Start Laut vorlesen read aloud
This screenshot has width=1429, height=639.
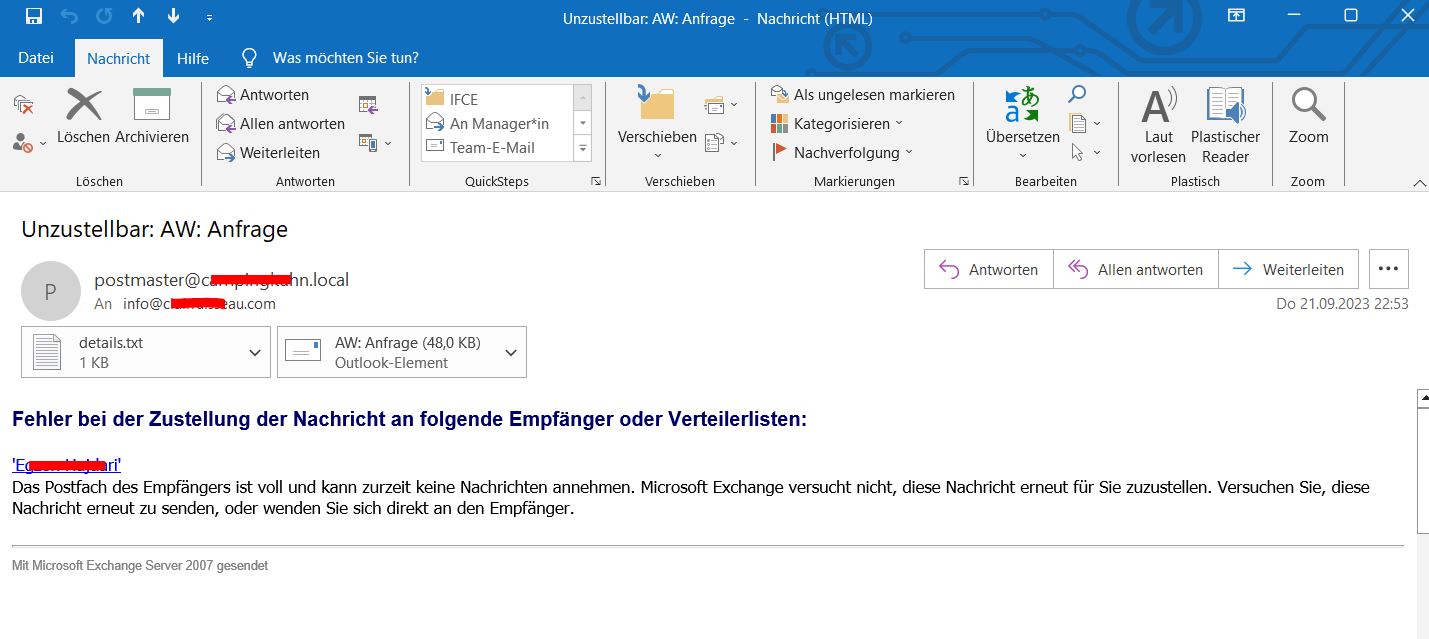(x=1158, y=108)
